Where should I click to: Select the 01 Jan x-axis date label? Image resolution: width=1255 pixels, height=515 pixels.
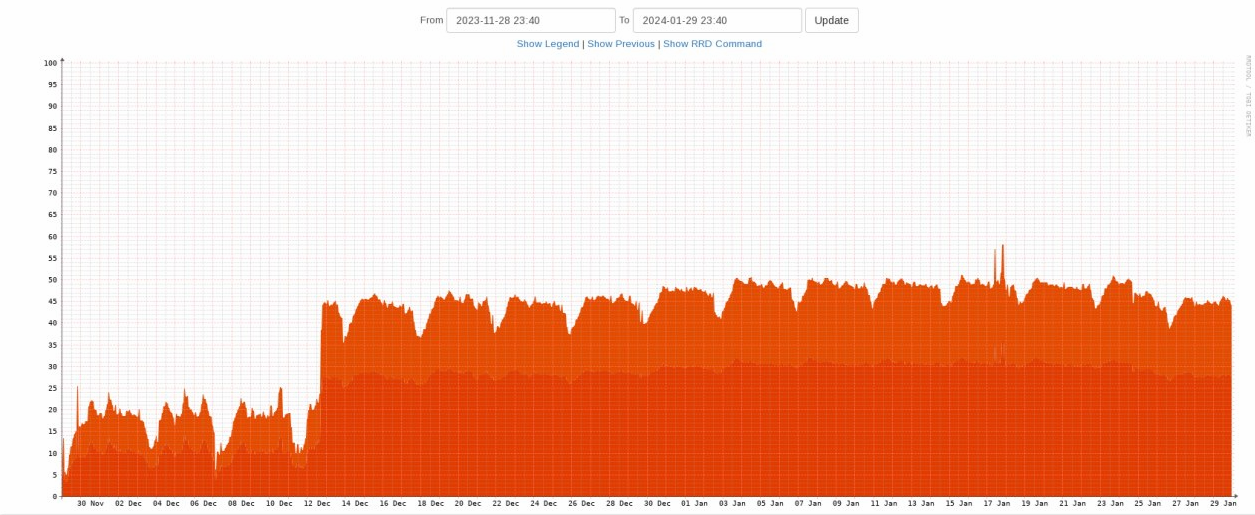point(694,504)
